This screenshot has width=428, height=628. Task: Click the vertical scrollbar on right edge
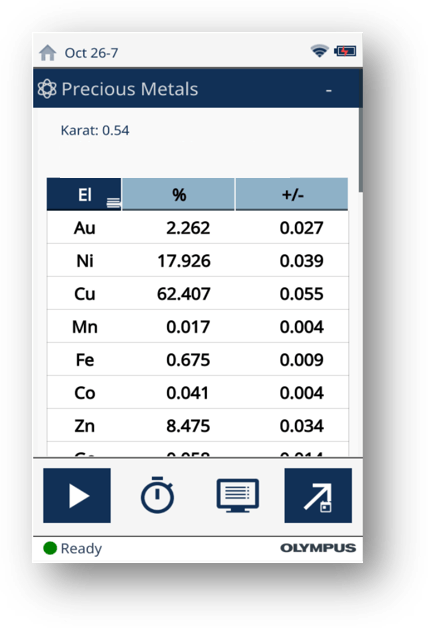[361, 150]
